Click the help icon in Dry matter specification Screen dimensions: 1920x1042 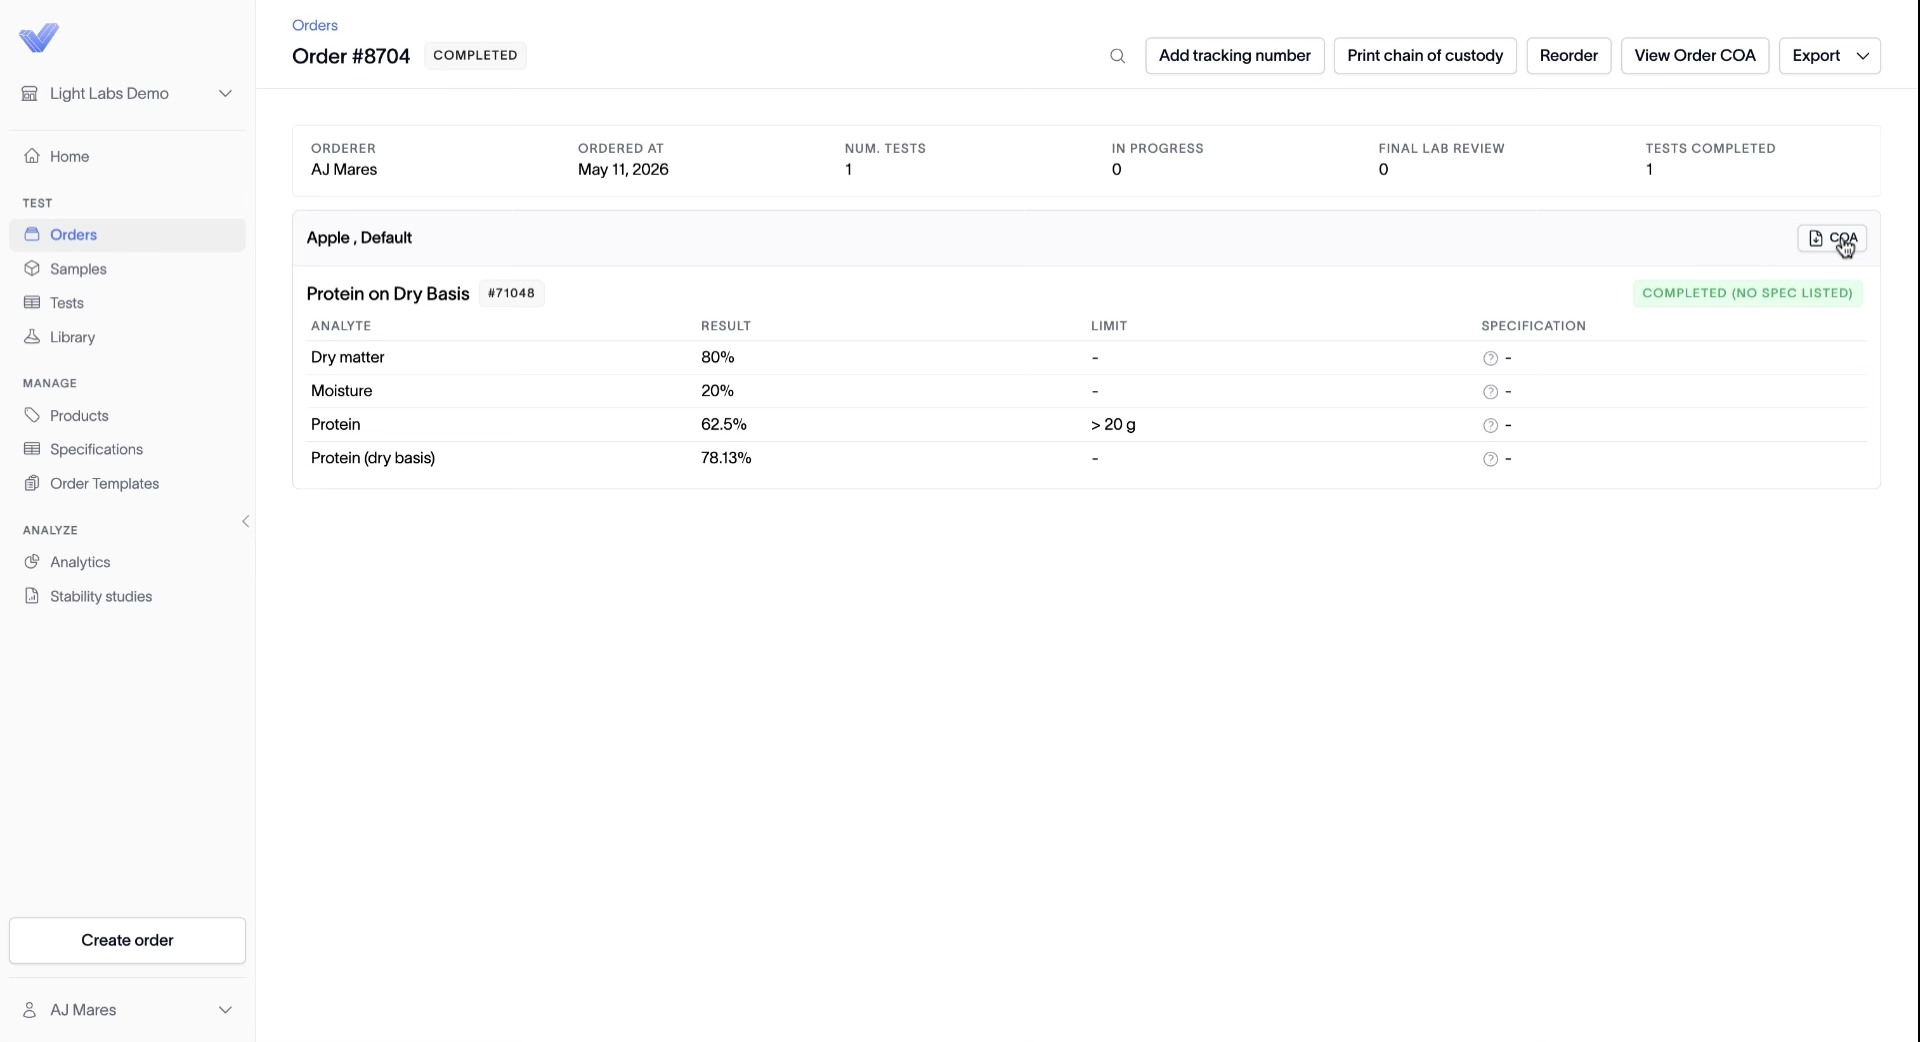click(x=1490, y=358)
